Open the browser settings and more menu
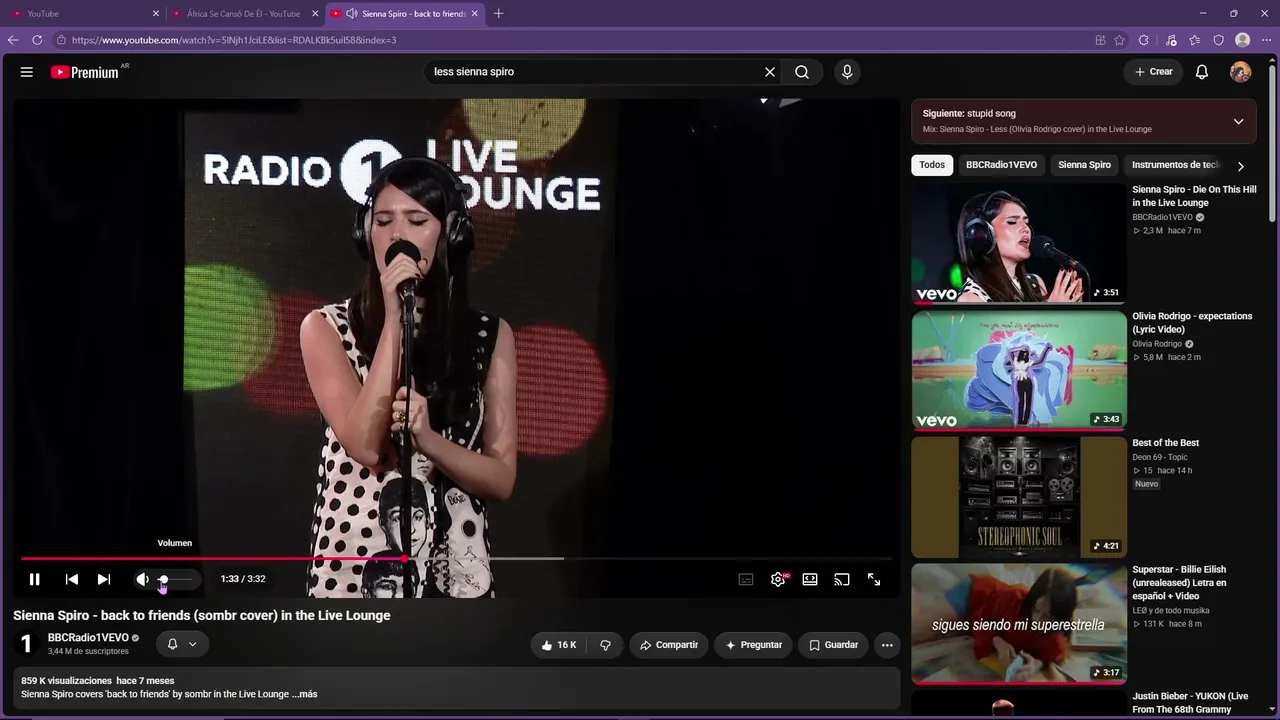Viewport: 1280px width, 720px height. (1267, 40)
